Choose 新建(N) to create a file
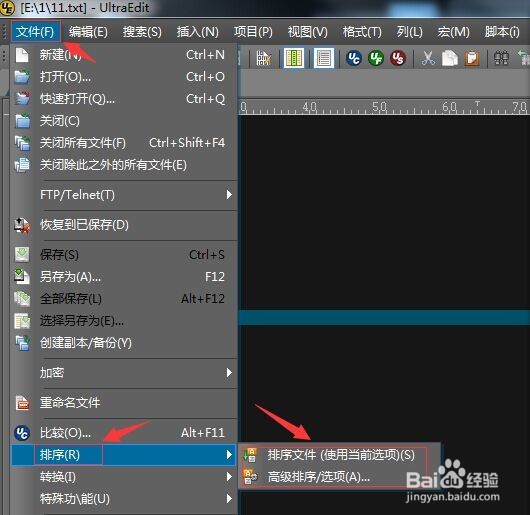 coord(124,55)
